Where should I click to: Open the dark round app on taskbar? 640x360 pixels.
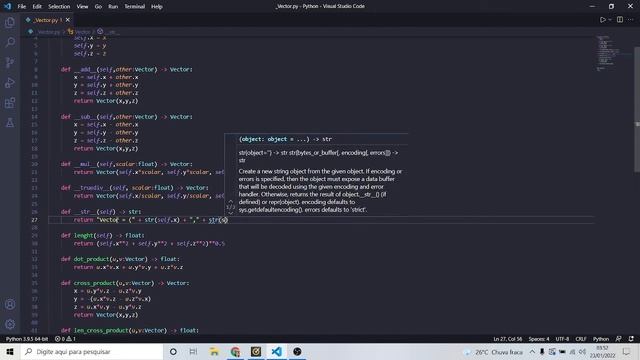(297, 351)
